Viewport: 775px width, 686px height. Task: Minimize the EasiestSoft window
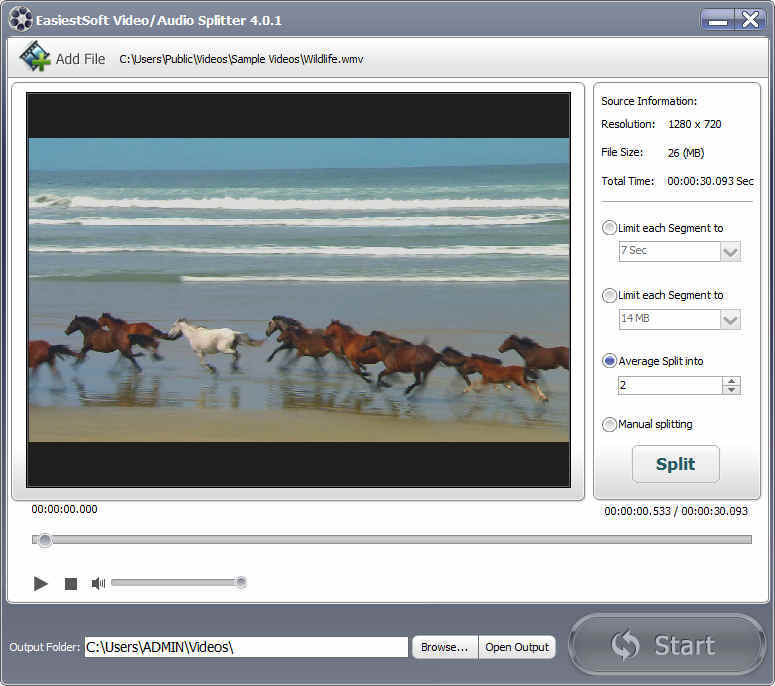tap(718, 20)
